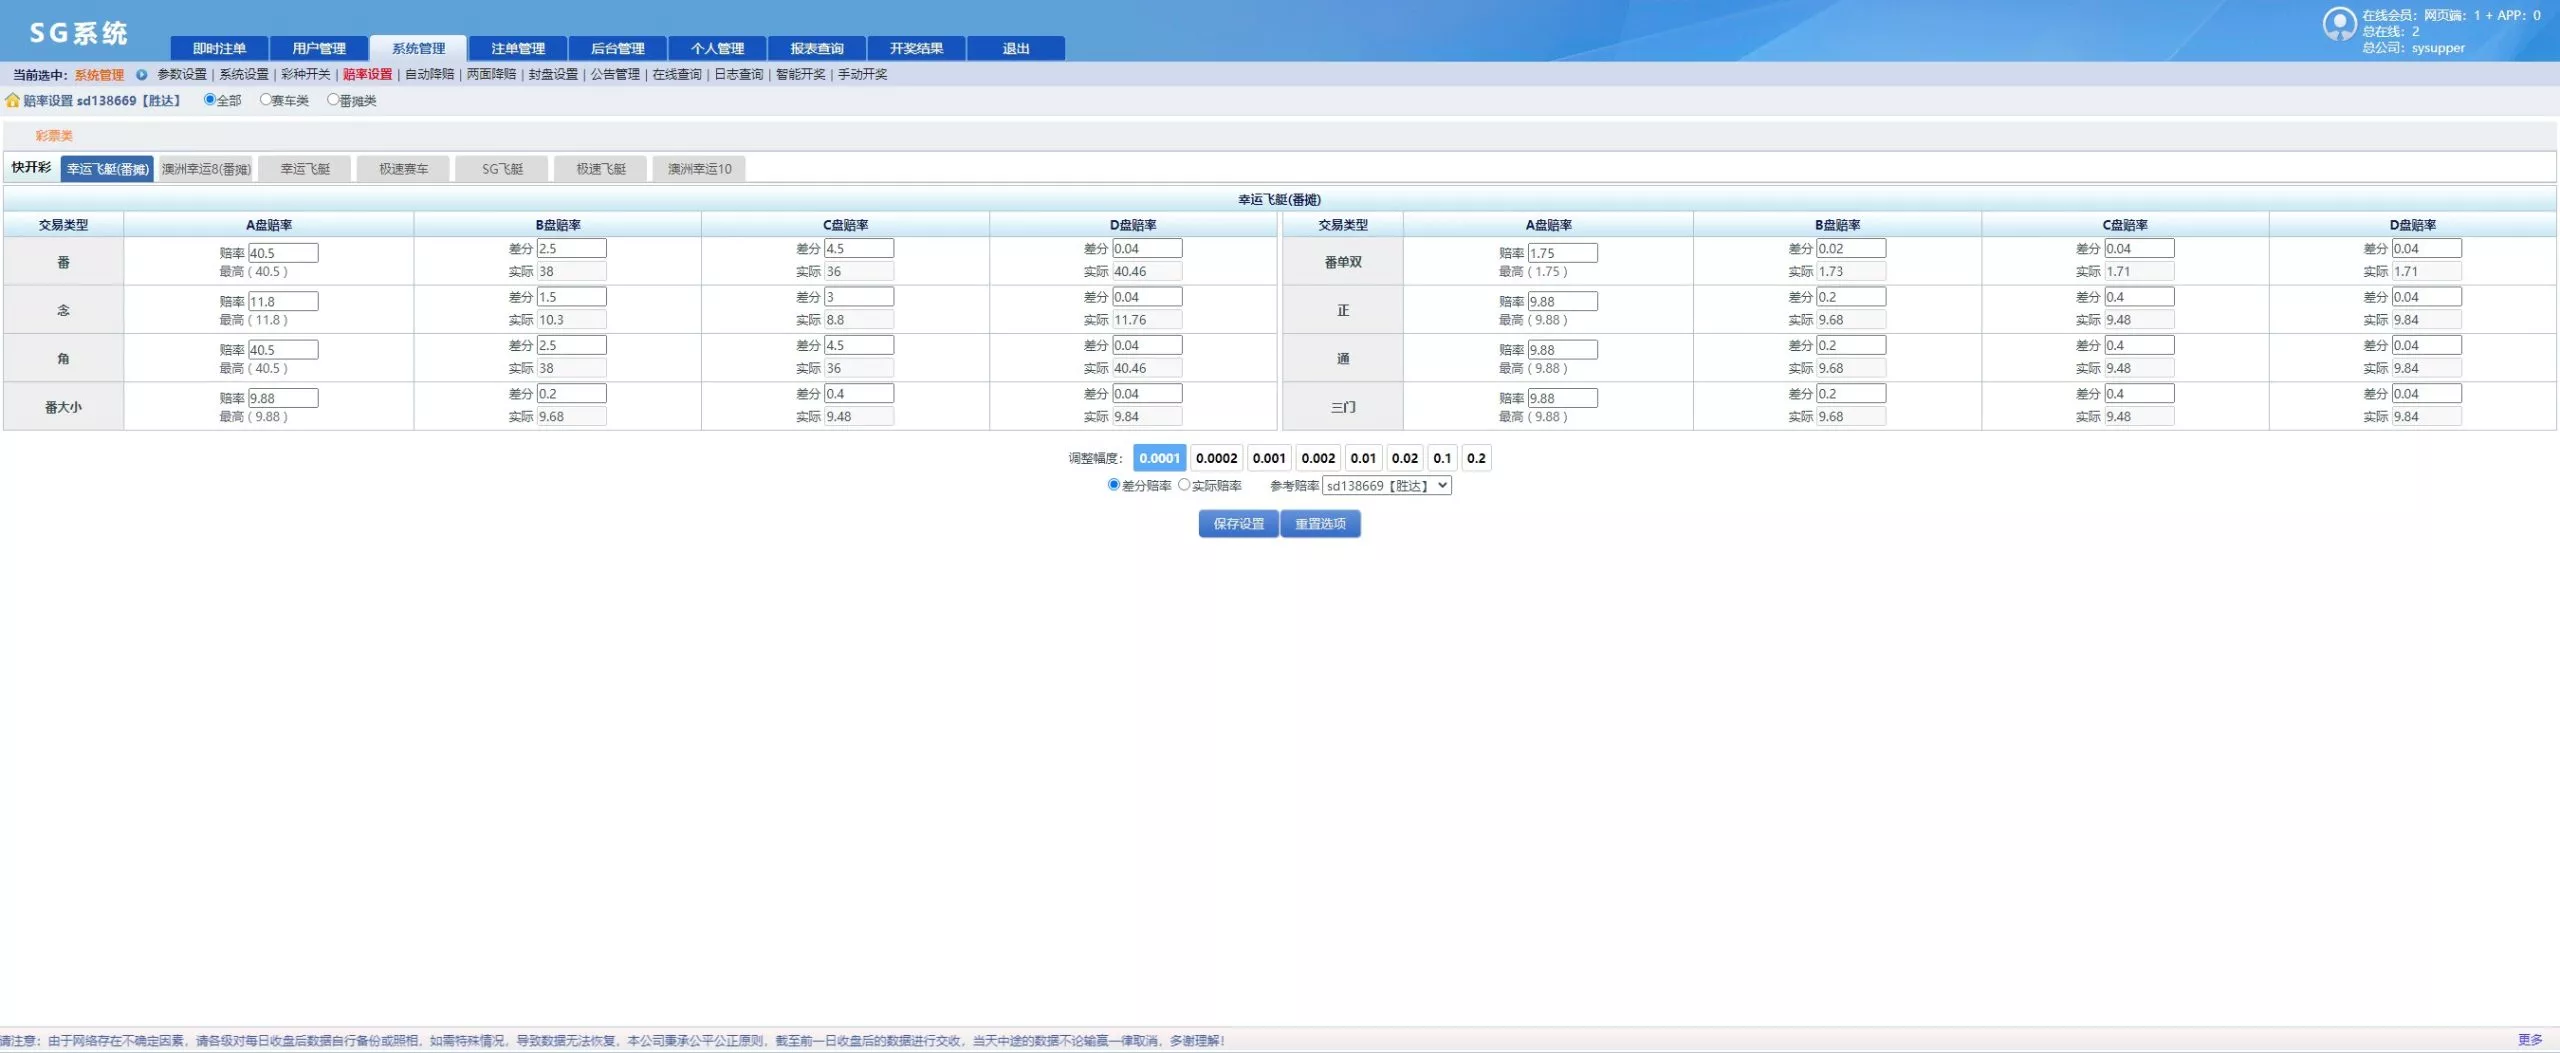Click the 更多 link at bottom right
This screenshot has height=1053, width=2560.
pos(2529,1040)
